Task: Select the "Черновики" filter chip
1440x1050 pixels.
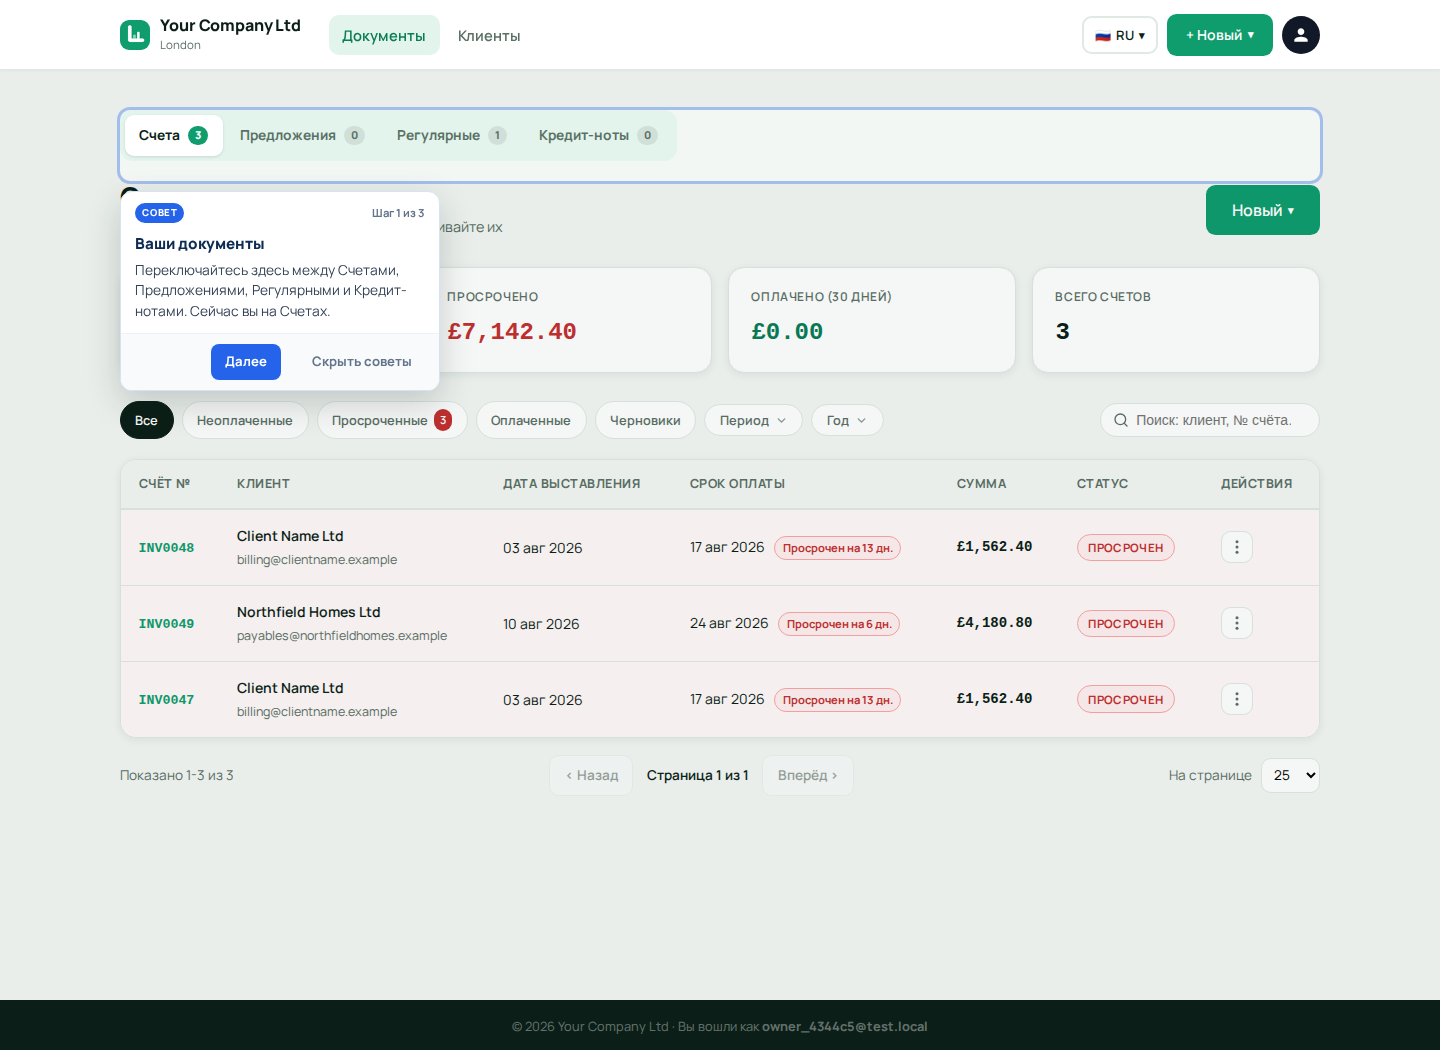Action: coord(645,420)
